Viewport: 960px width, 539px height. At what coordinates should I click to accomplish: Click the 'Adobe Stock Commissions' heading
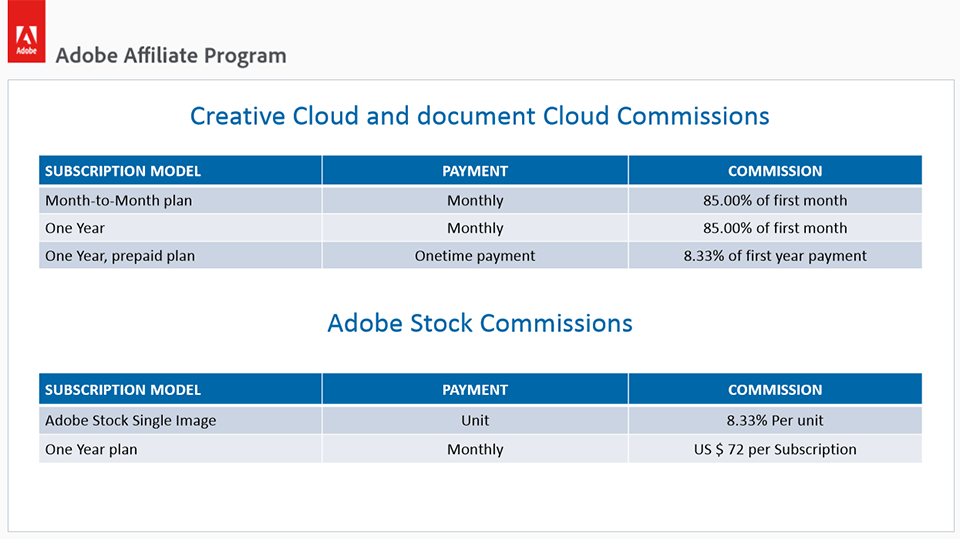[479, 323]
